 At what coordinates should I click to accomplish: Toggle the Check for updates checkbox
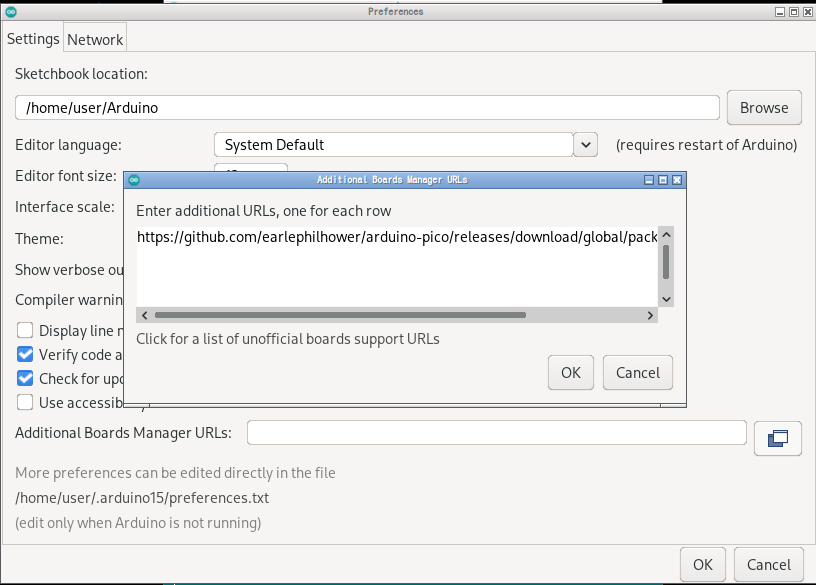pyautogui.click(x=25, y=378)
